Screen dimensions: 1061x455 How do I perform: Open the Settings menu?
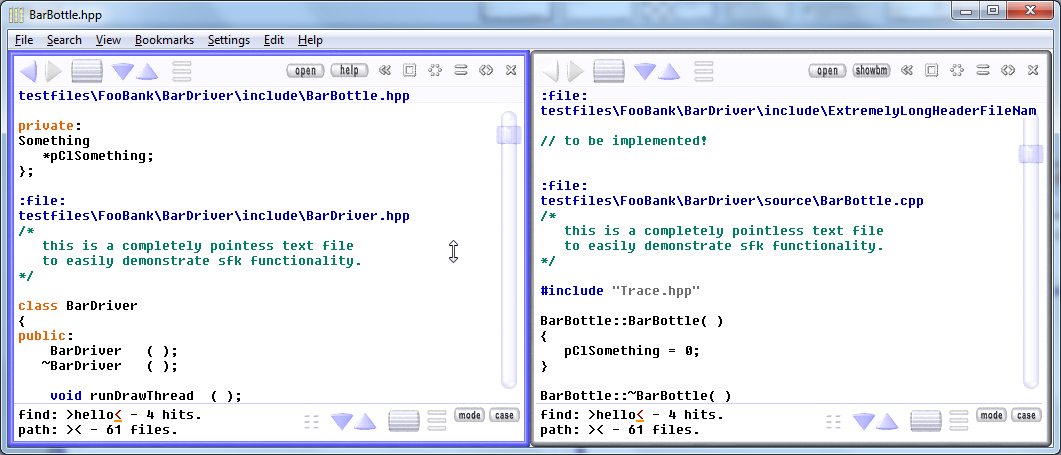(x=229, y=40)
